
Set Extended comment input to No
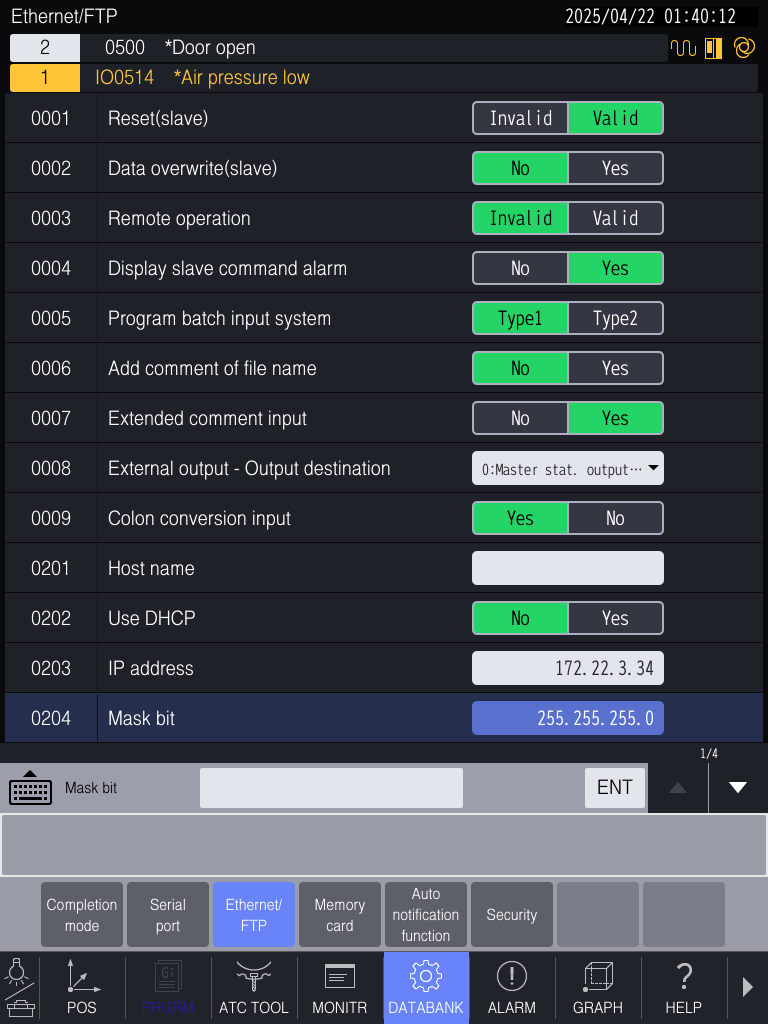click(x=520, y=418)
